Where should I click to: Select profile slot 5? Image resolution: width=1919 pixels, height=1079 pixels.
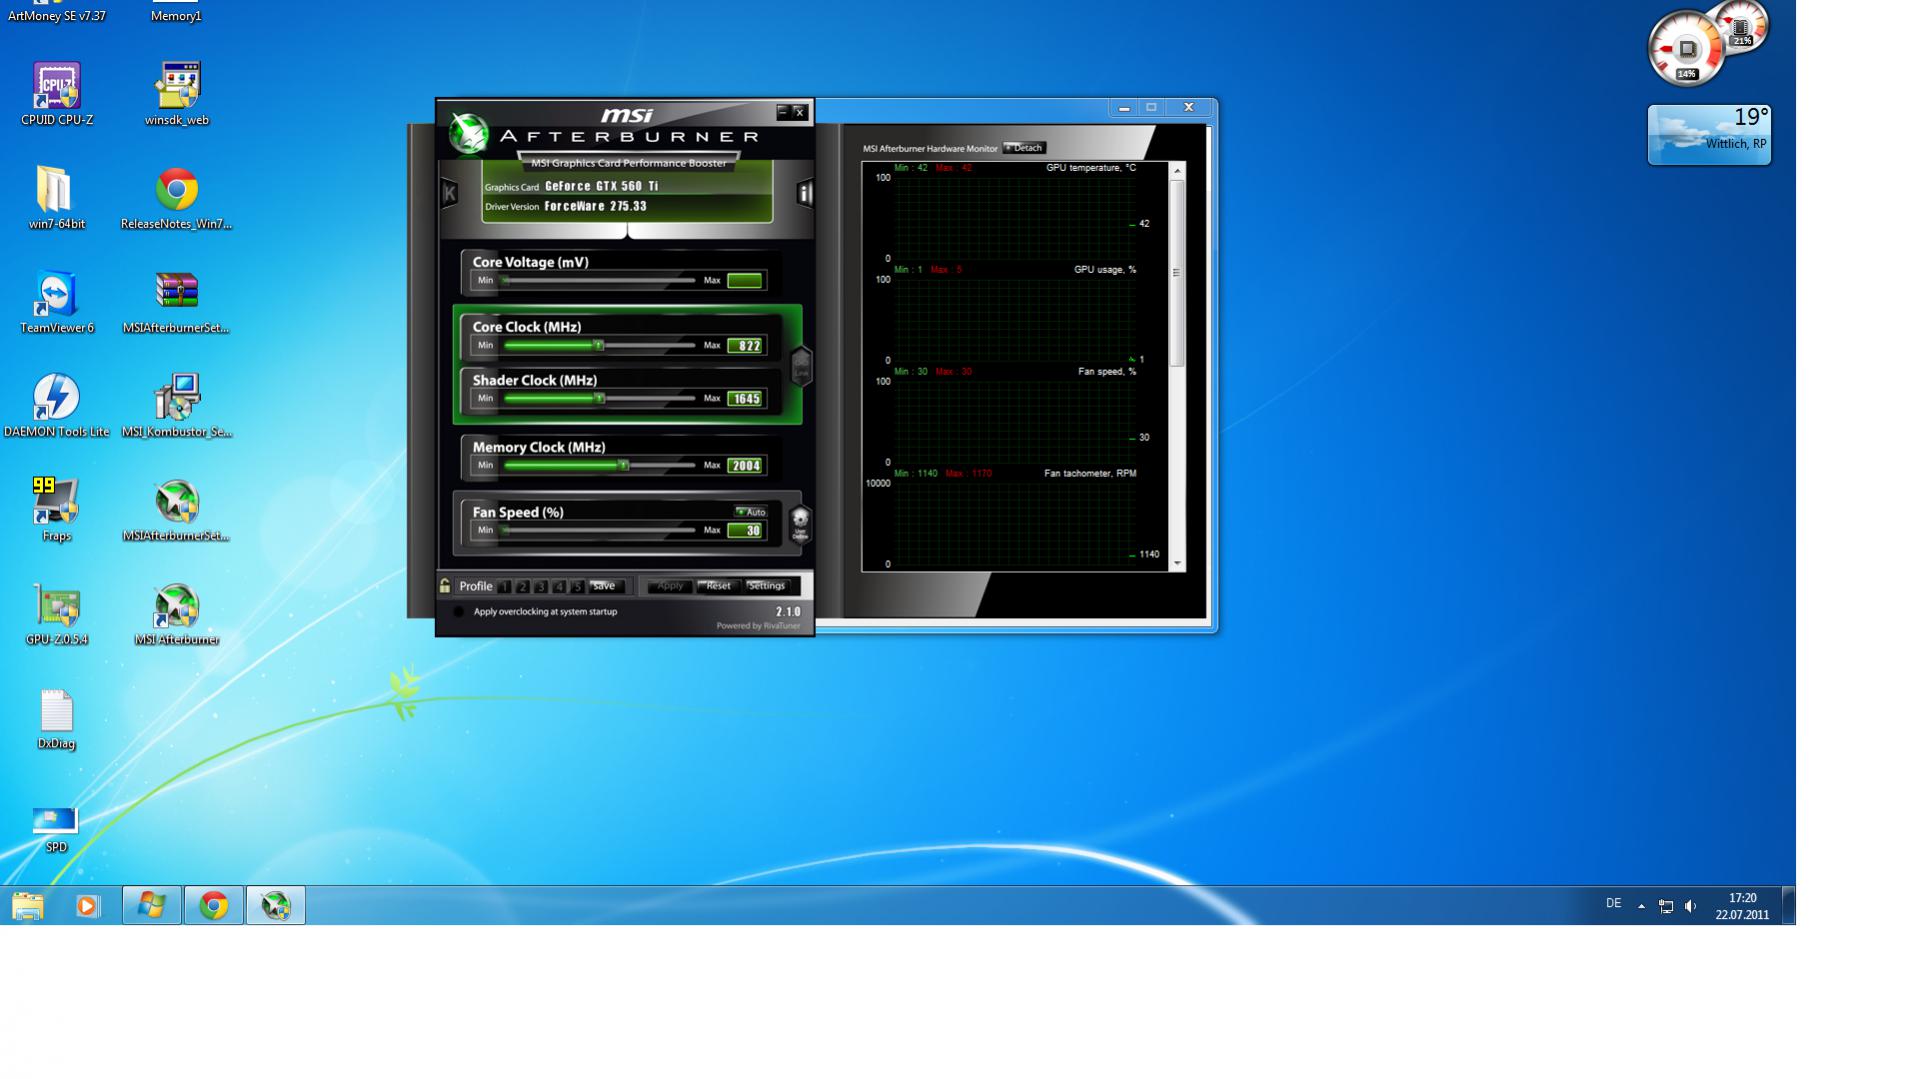(577, 587)
